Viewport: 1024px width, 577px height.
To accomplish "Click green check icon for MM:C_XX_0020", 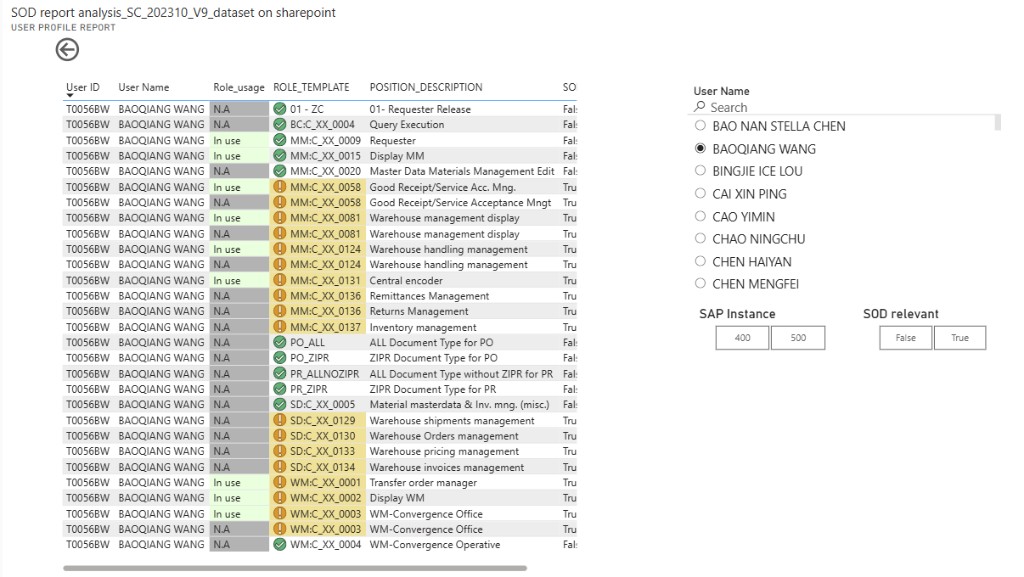I will (x=280, y=171).
